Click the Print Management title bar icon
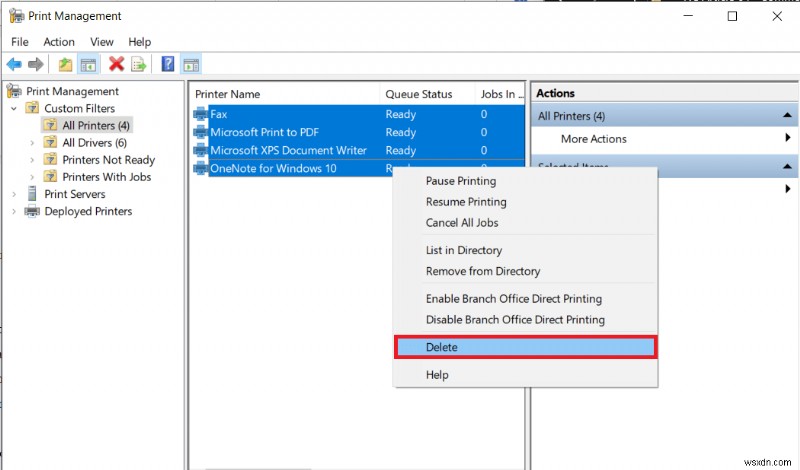The image size is (800, 470). point(16,16)
